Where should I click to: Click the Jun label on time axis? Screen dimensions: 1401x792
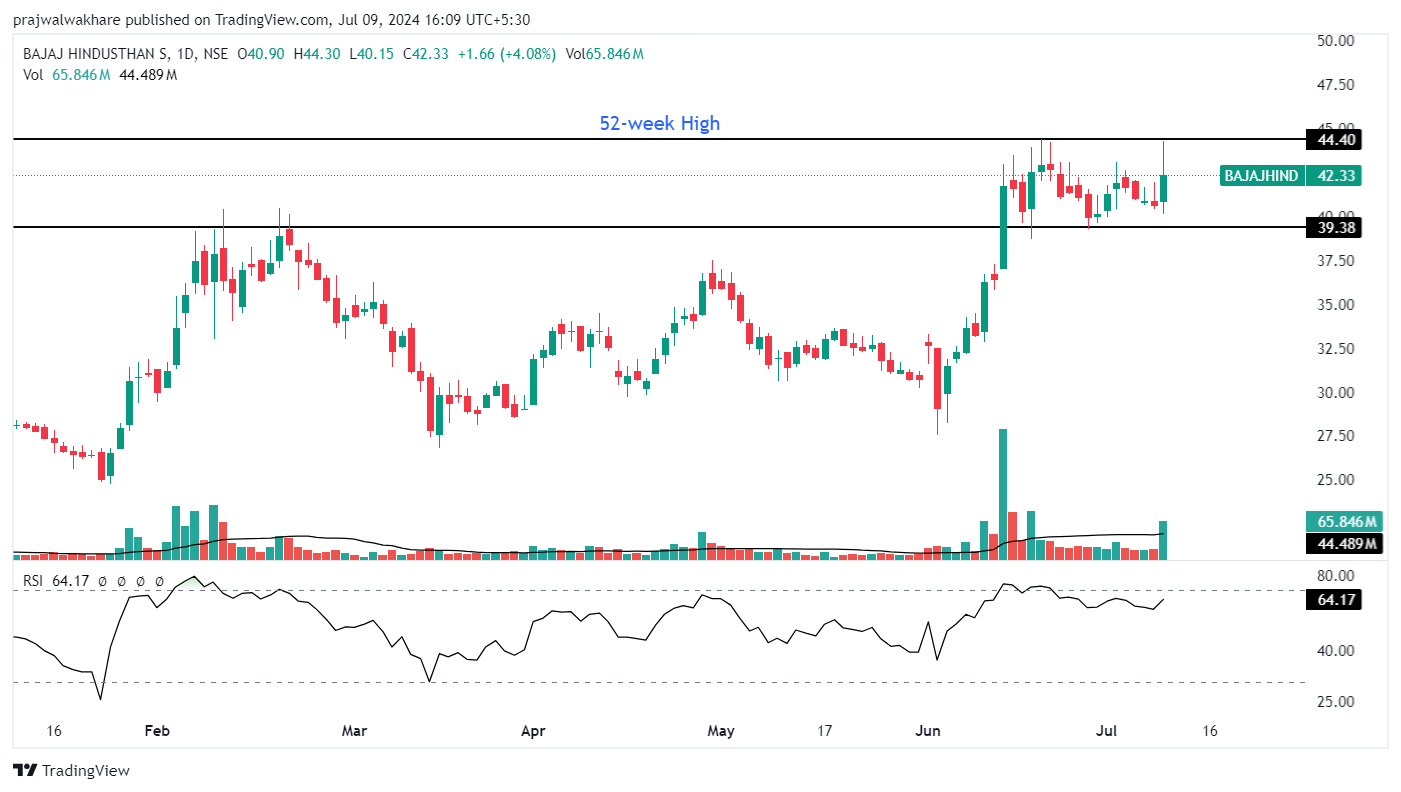click(928, 731)
